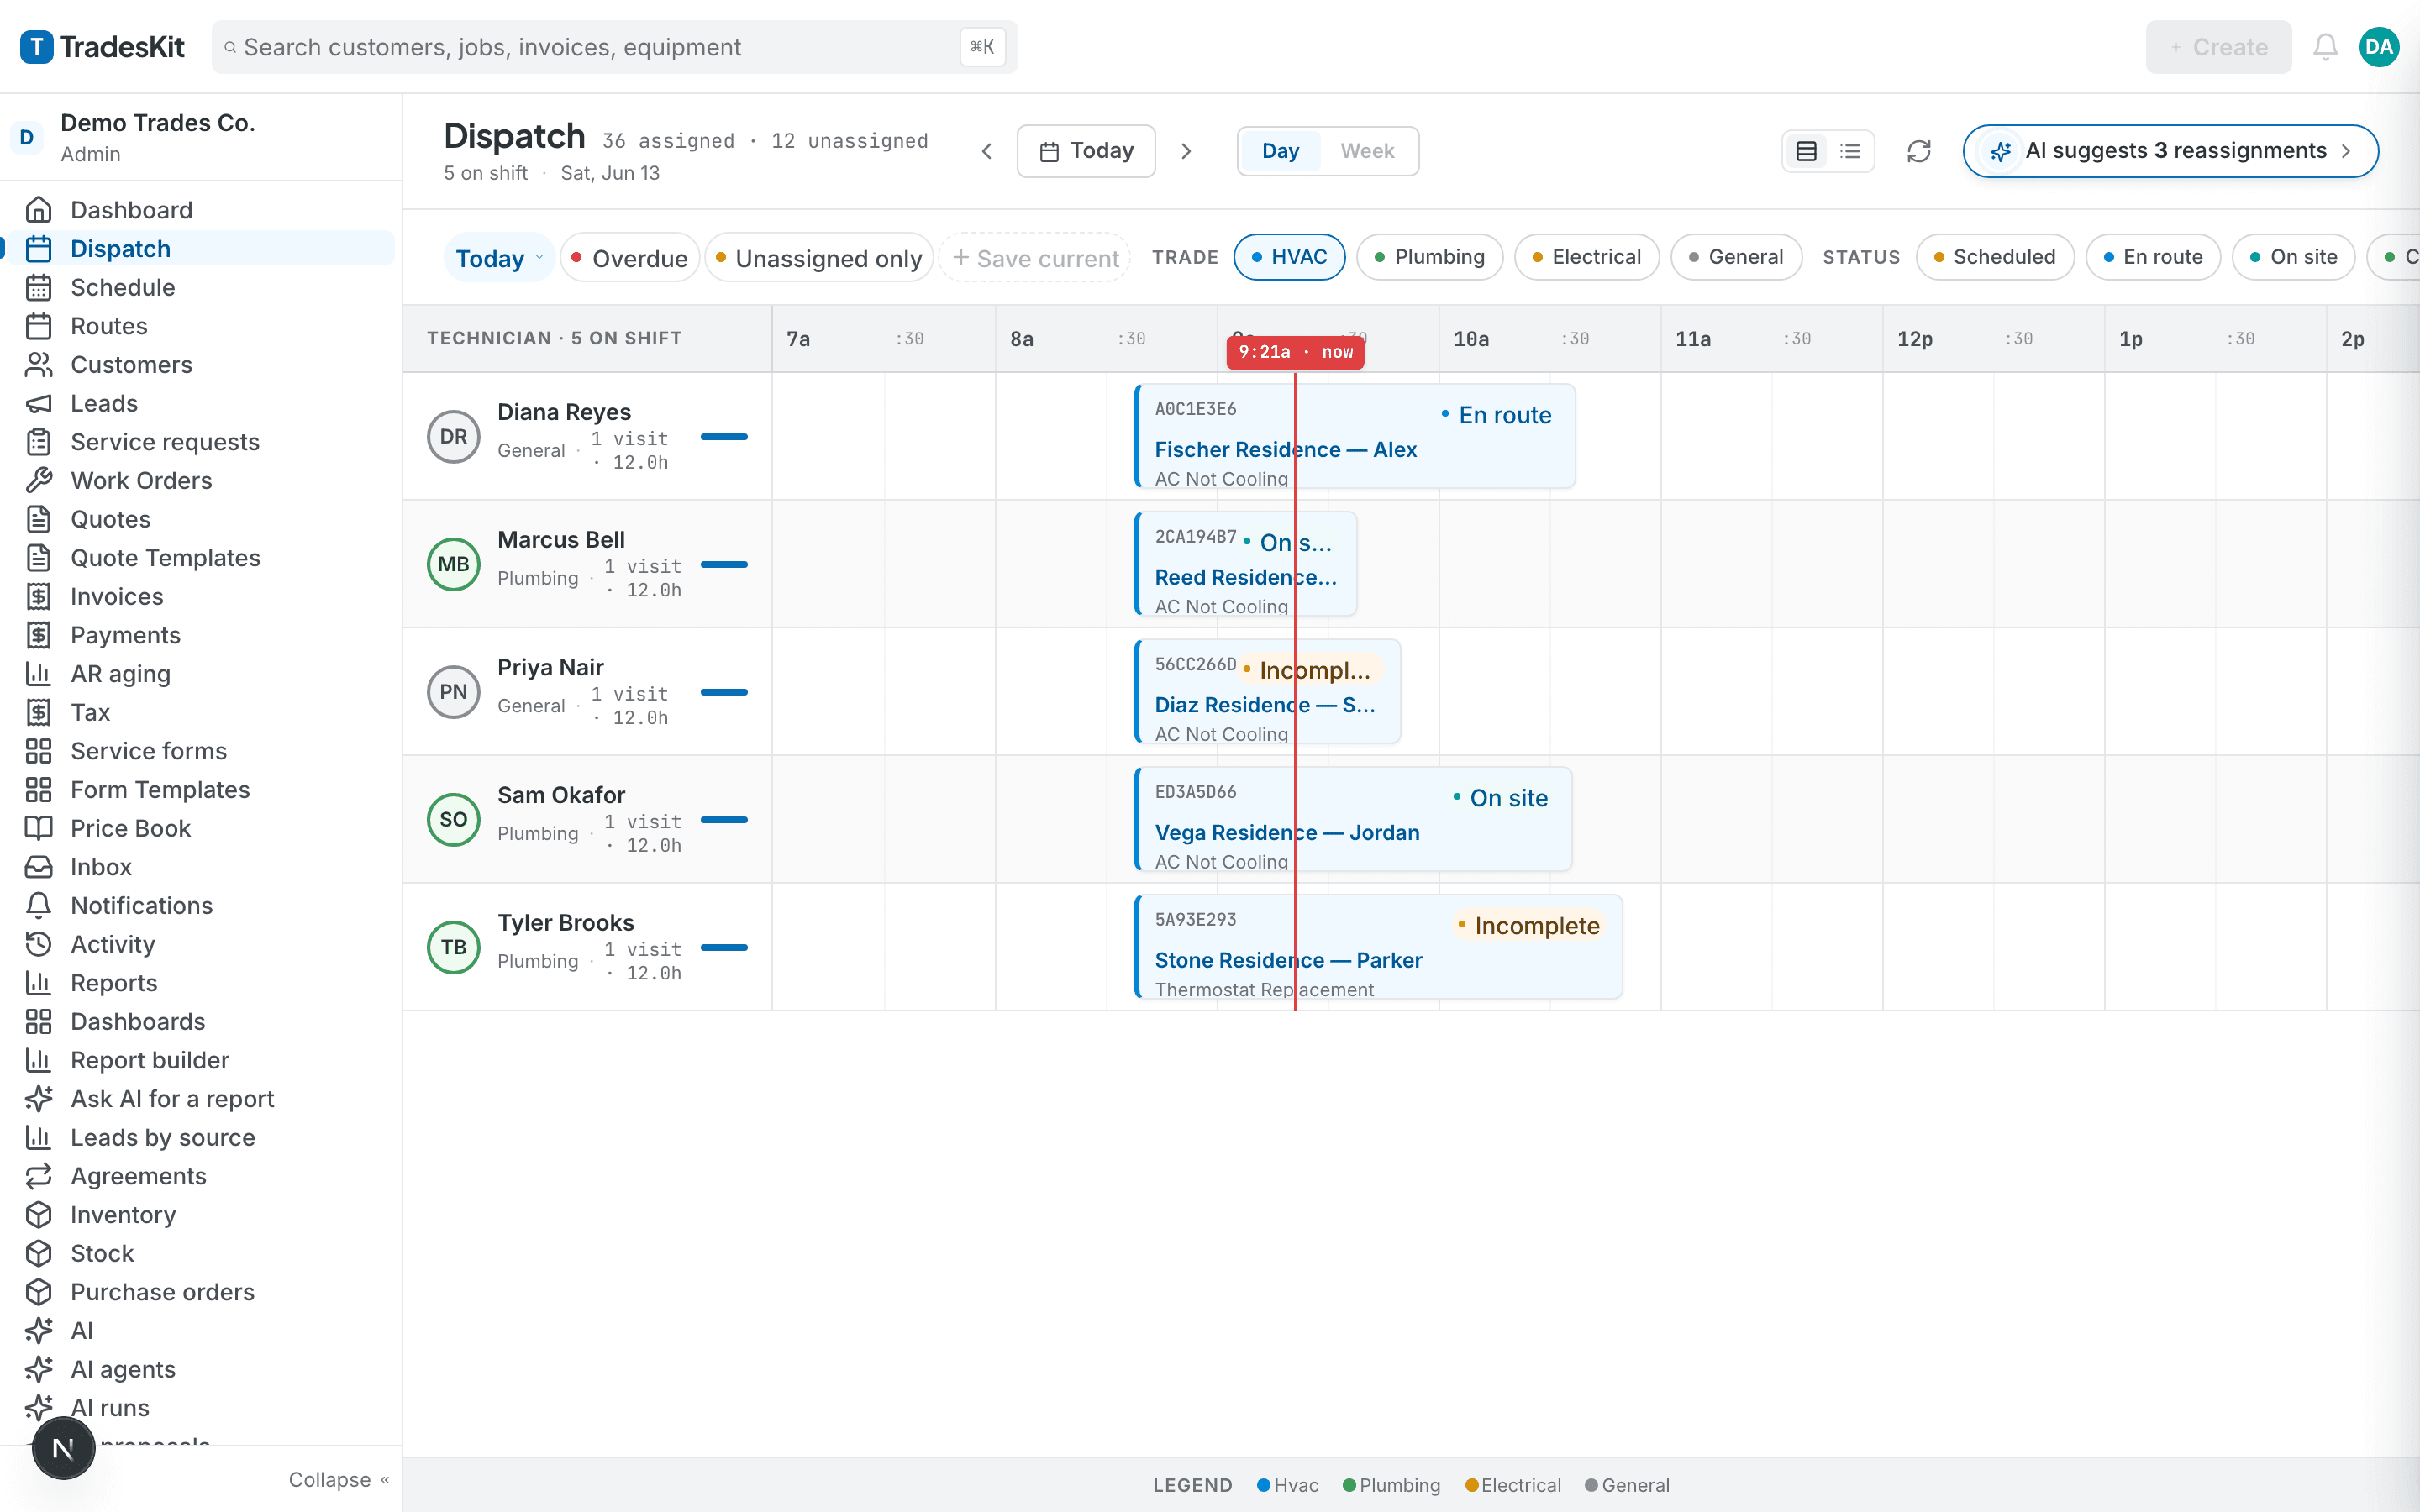
Task: Click the Inbox tray icon
Action: [x=38, y=867]
